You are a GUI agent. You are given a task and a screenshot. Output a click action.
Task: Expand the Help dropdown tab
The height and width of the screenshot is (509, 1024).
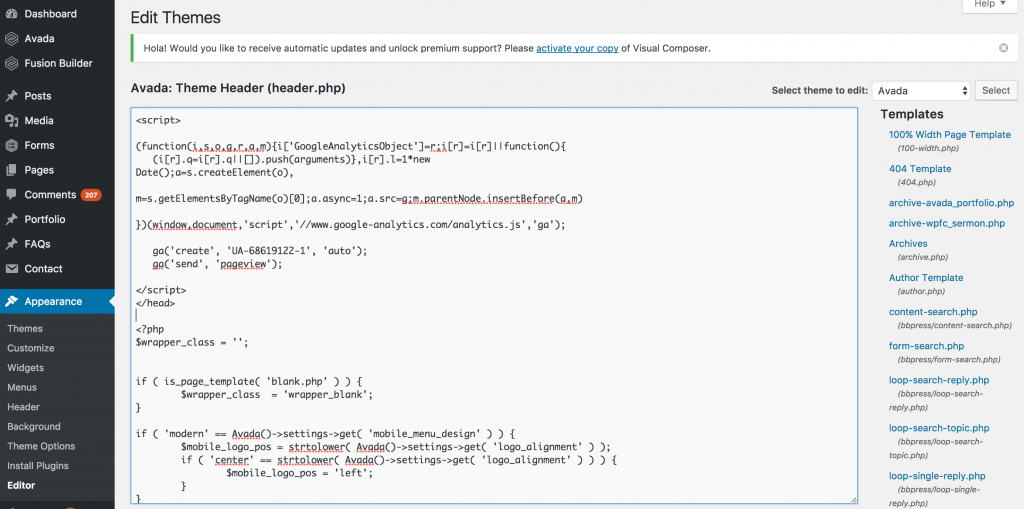(990, 5)
